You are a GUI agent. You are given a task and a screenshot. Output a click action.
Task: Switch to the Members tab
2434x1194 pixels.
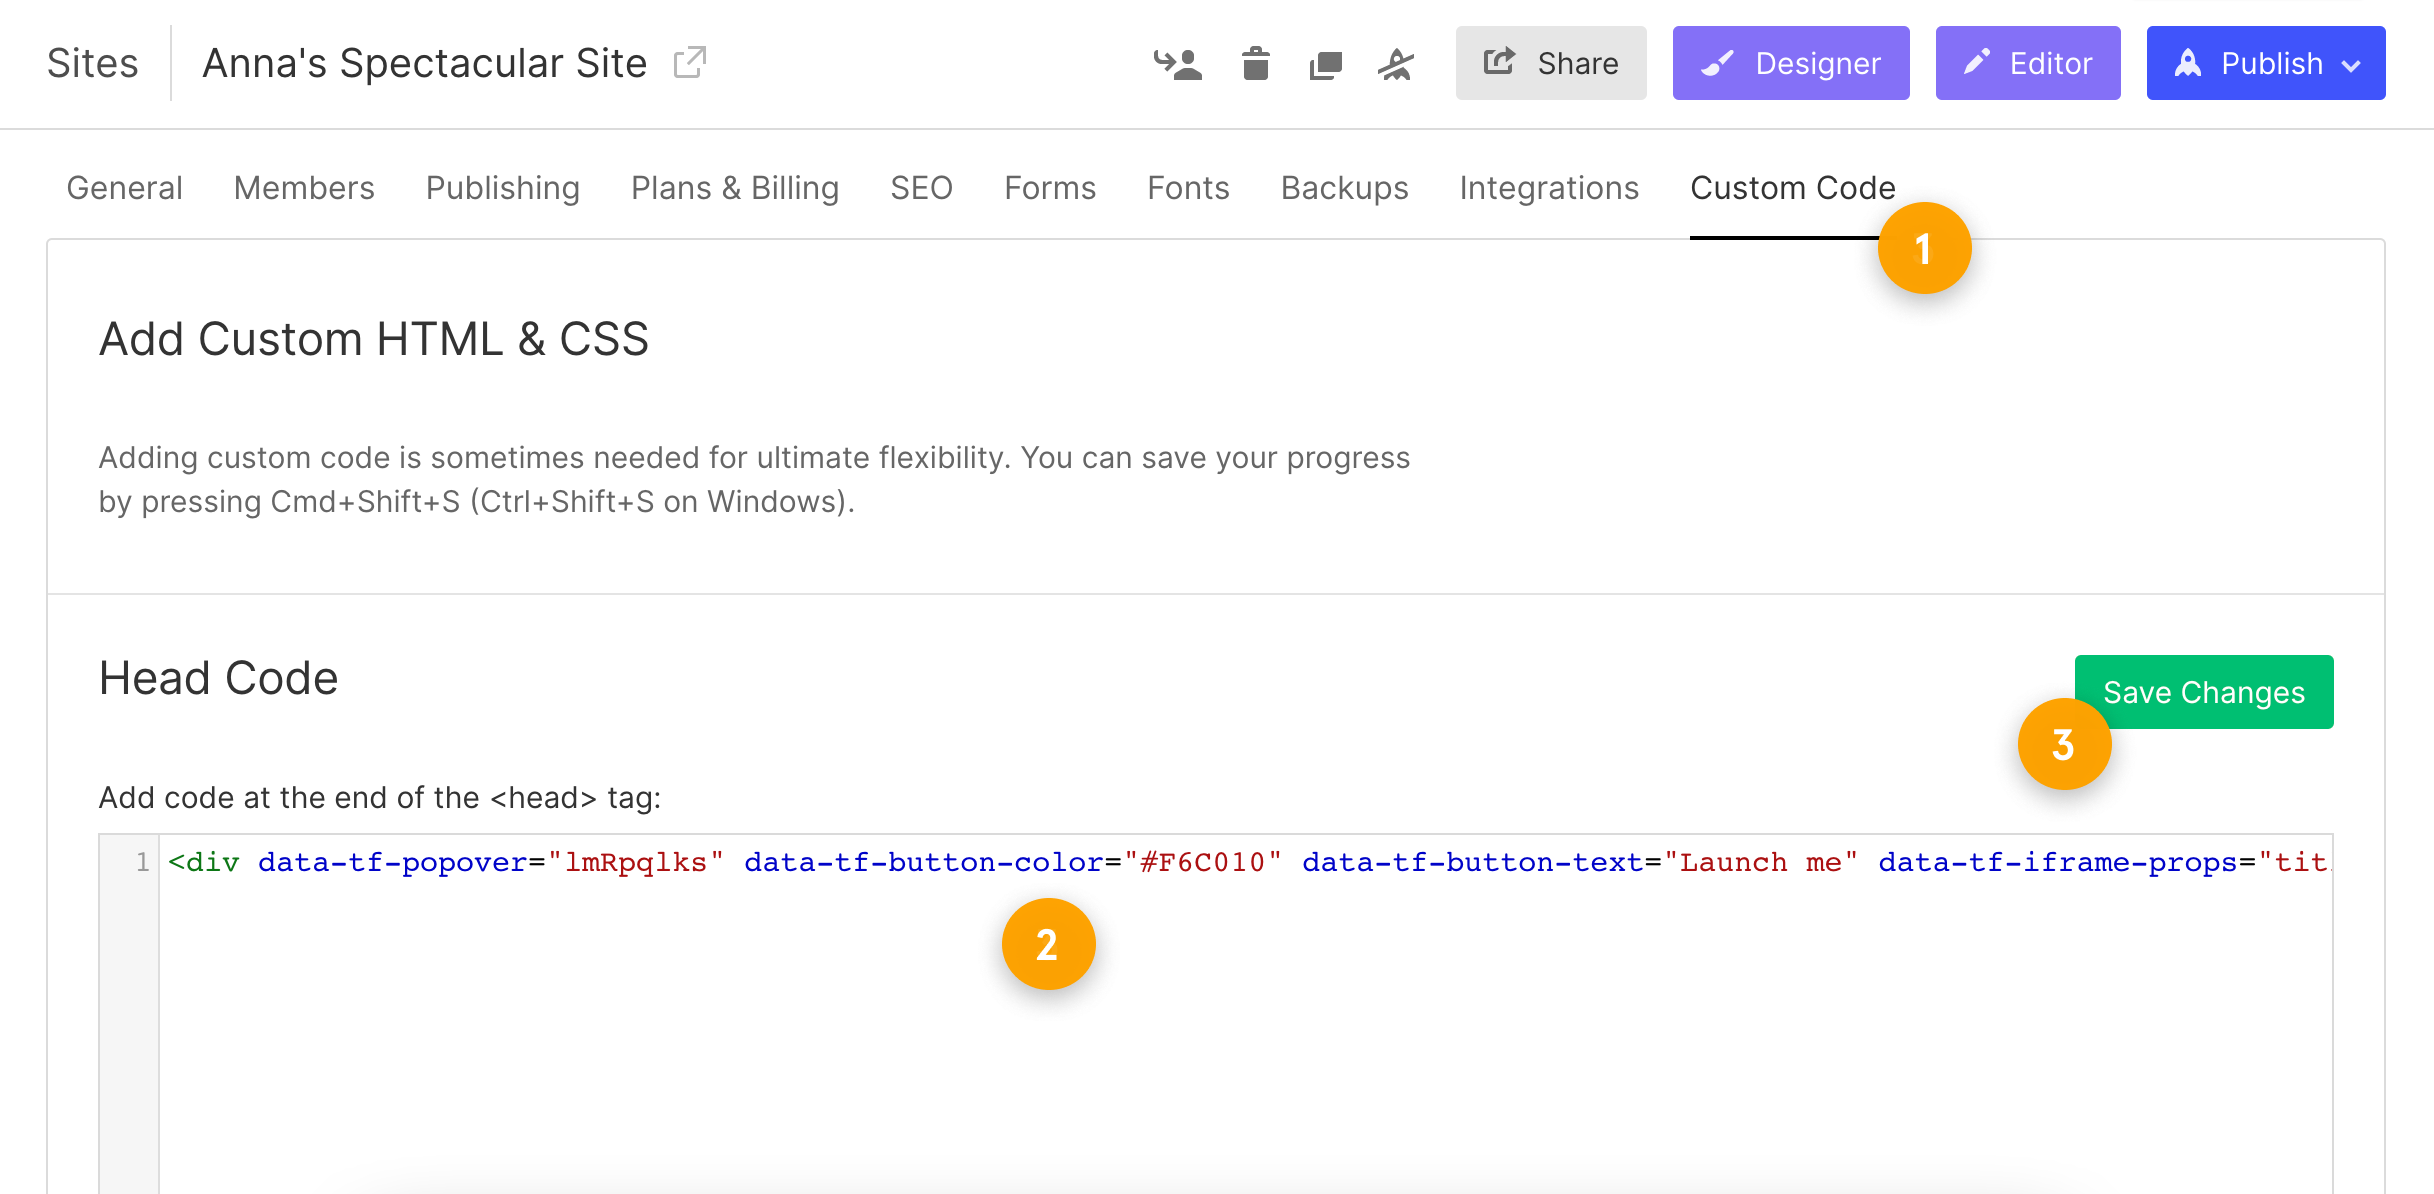(x=304, y=188)
